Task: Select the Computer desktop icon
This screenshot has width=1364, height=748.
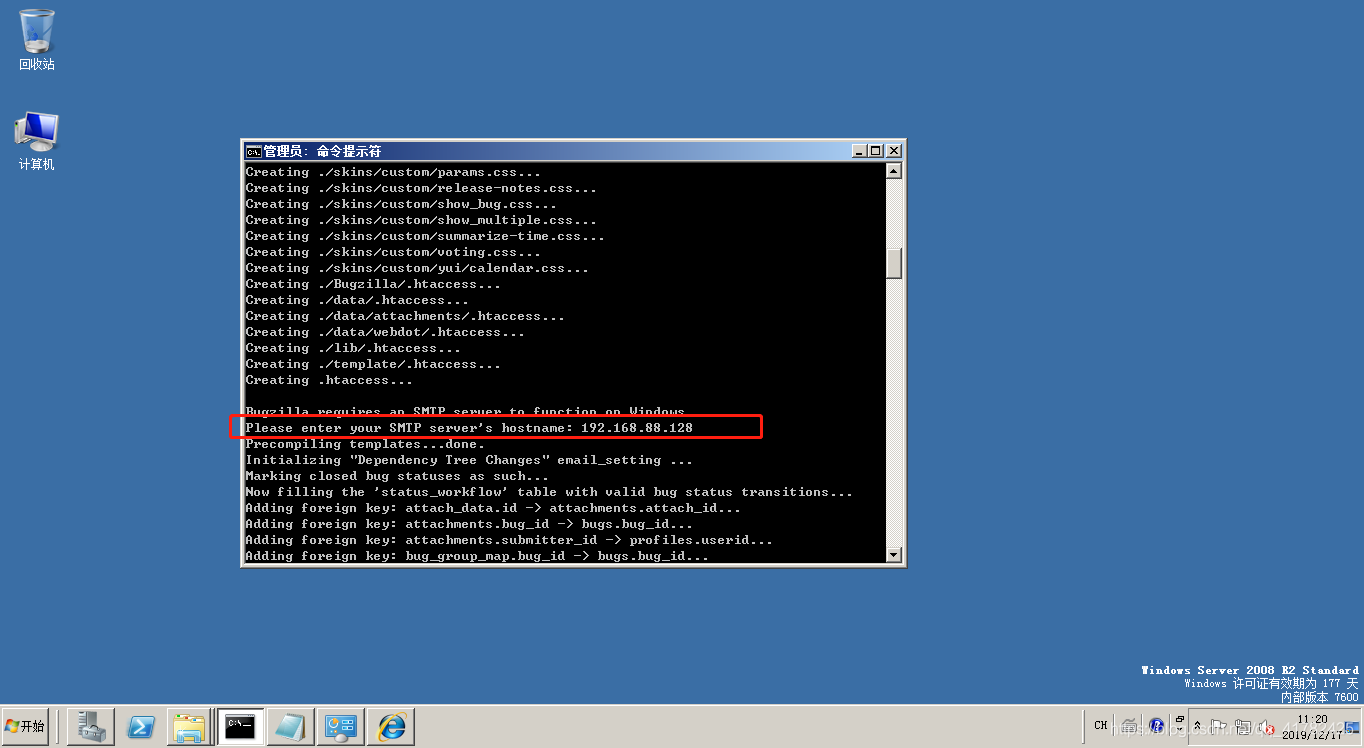Action: pyautogui.click(x=36, y=140)
